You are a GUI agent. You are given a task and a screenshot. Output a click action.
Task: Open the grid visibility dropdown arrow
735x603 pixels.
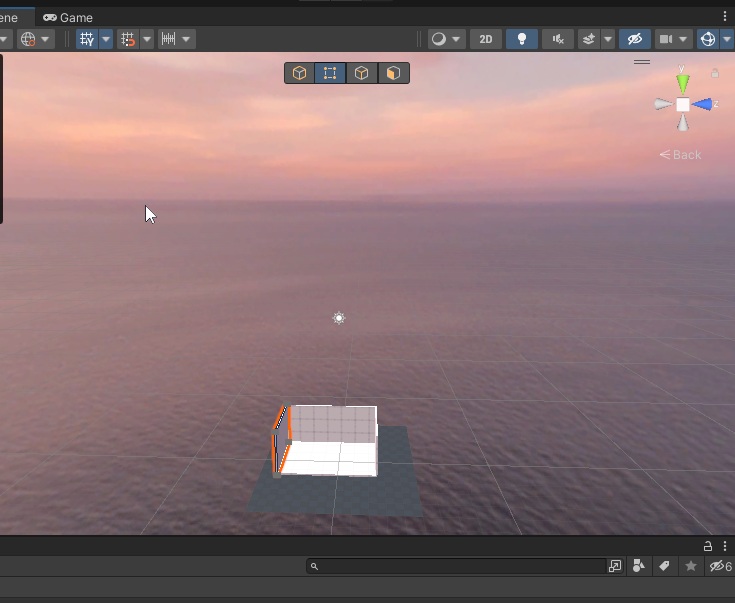click(106, 39)
